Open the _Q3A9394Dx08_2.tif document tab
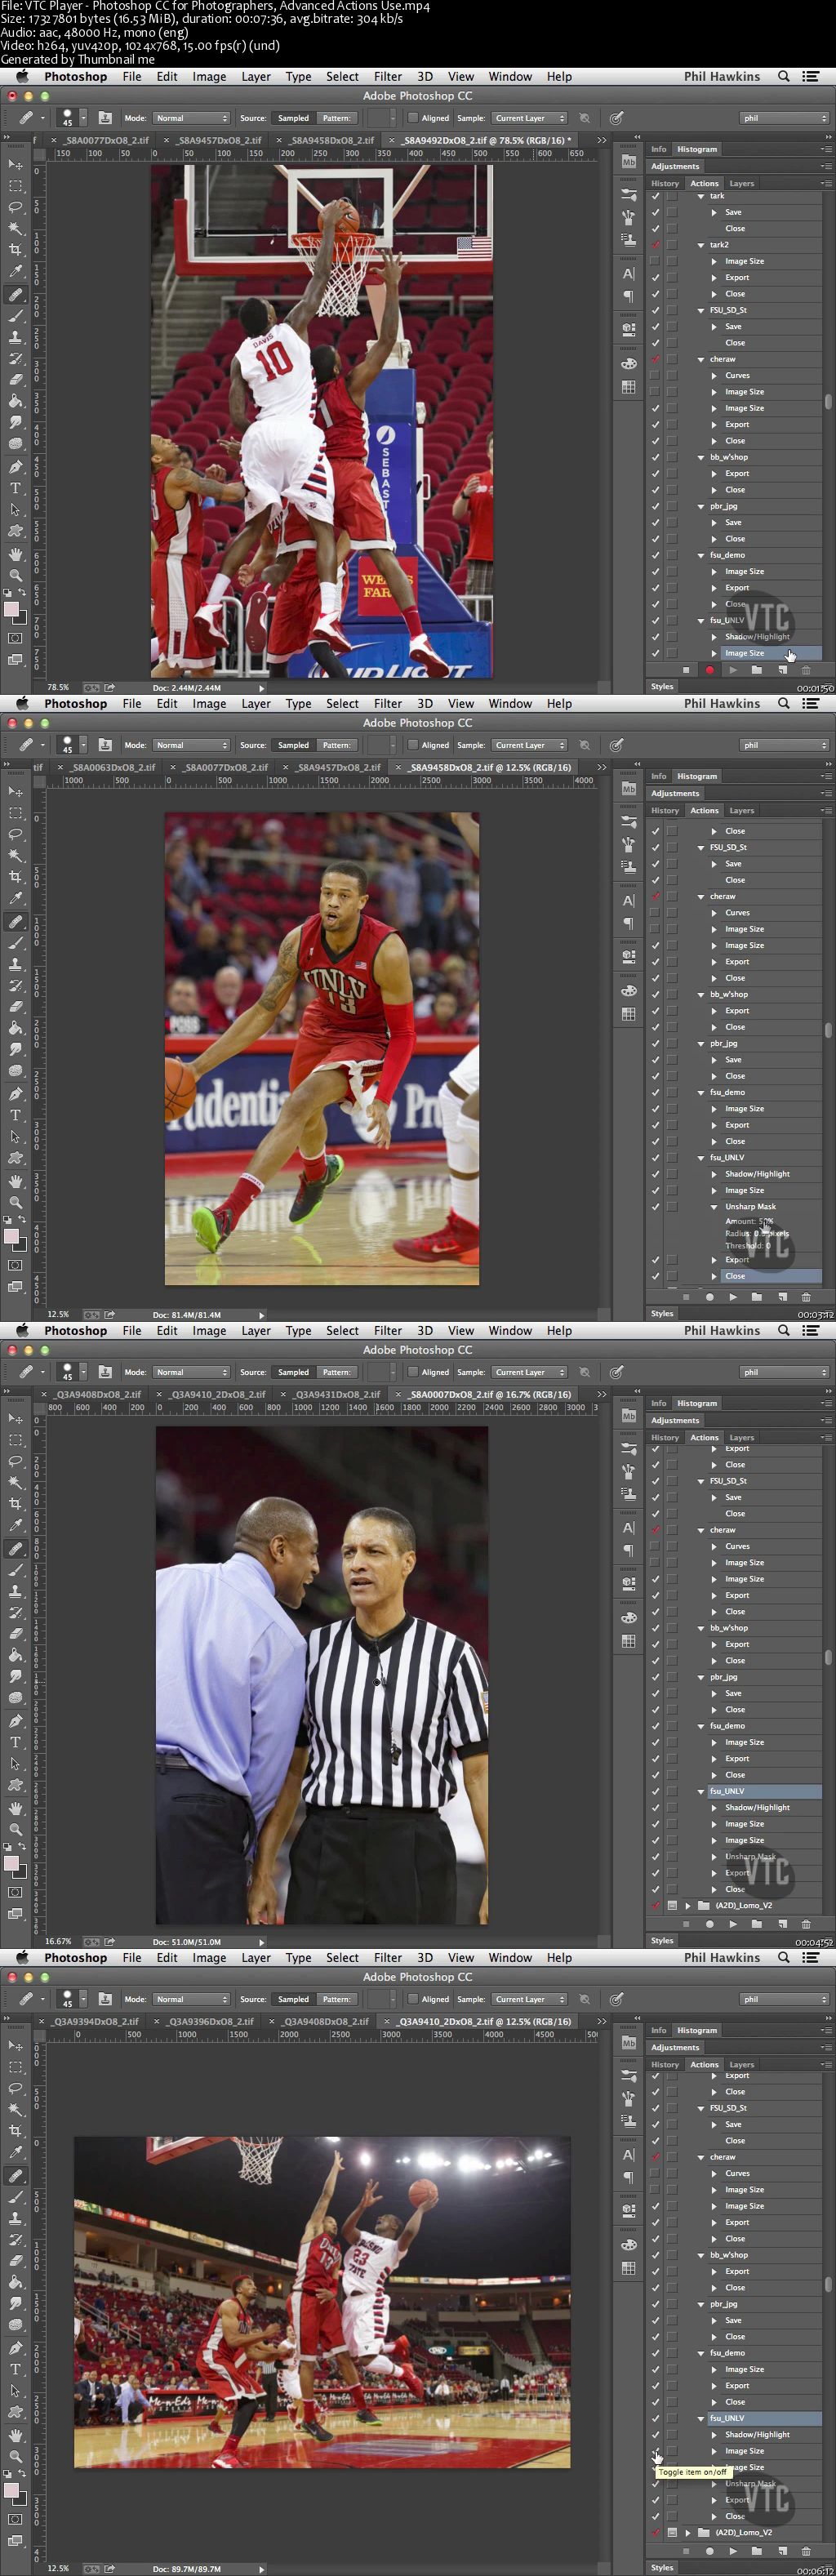This screenshot has width=836, height=2576. pyautogui.click(x=96, y=2021)
